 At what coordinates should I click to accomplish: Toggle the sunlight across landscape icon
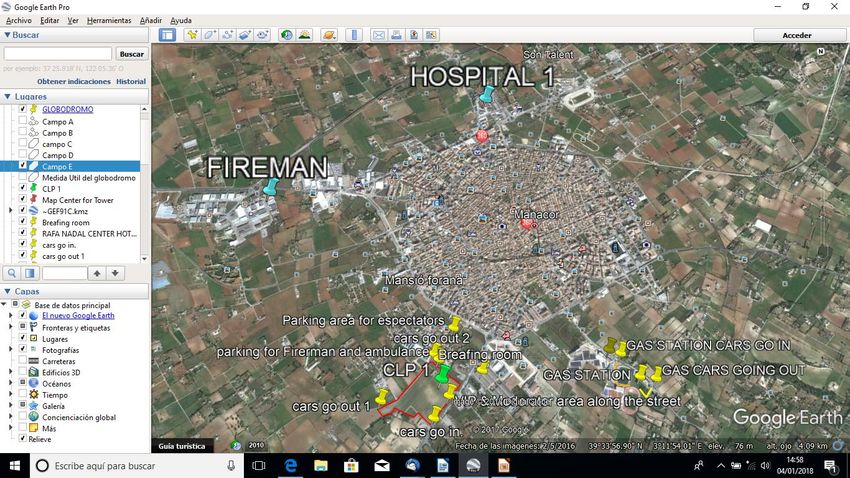tap(305, 35)
